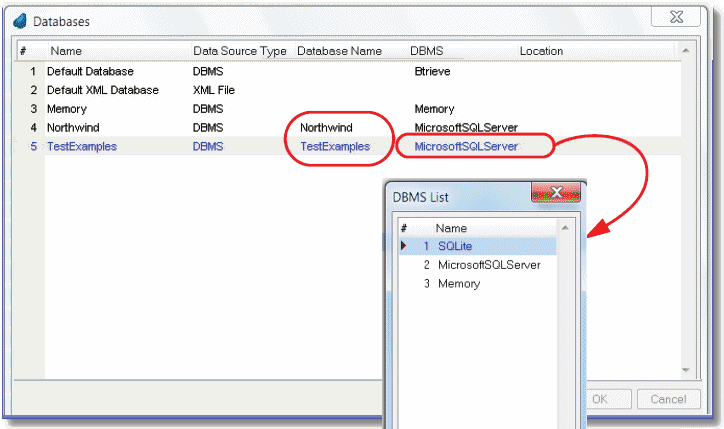Click MicrosoftSQLServer DBMS cell in Northwind row
Screen dimensions: 724x429
click(x=466, y=127)
